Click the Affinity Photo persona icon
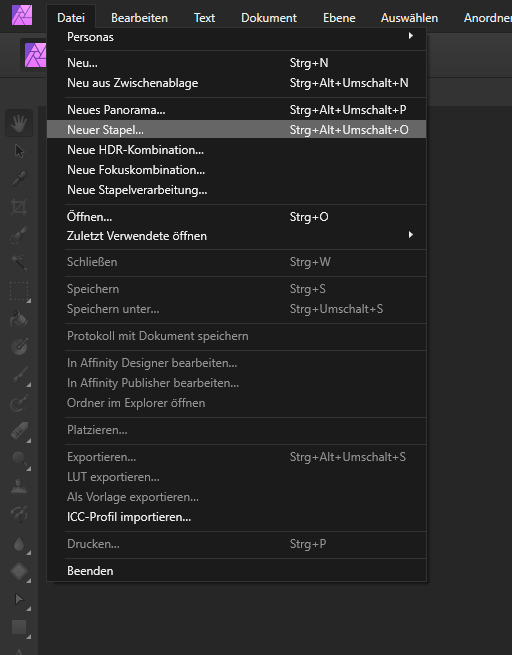The width and height of the screenshot is (512, 655). pos(35,55)
